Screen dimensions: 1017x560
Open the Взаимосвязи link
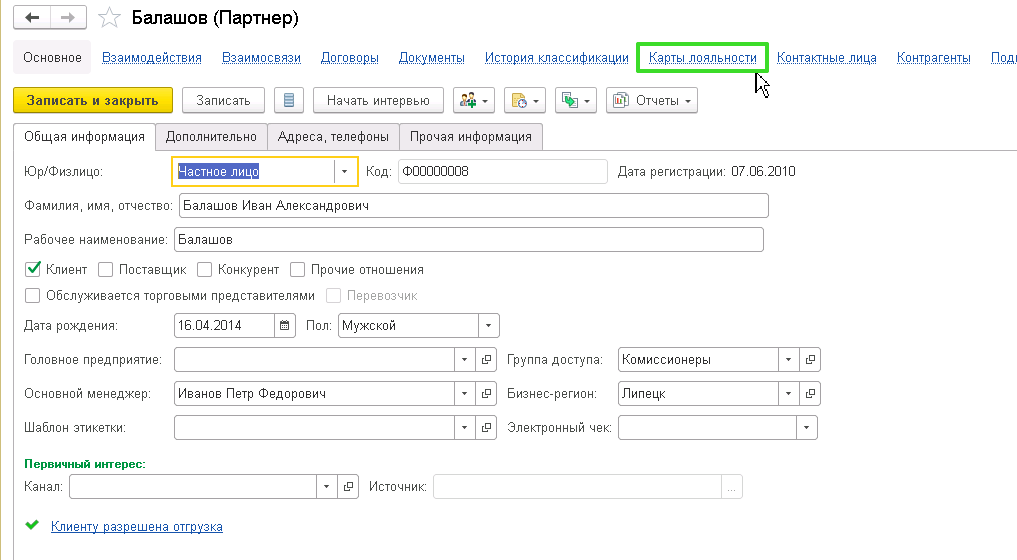click(261, 58)
